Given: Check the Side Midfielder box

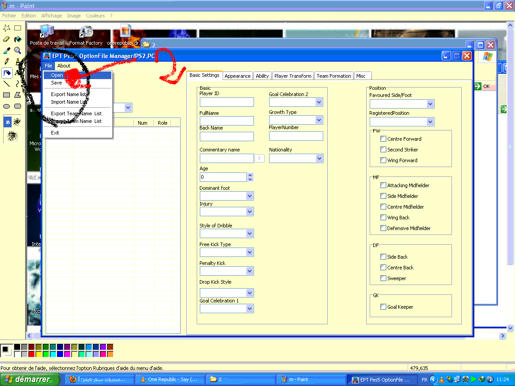Looking at the screenshot, I should pyautogui.click(x=383, y=196).
